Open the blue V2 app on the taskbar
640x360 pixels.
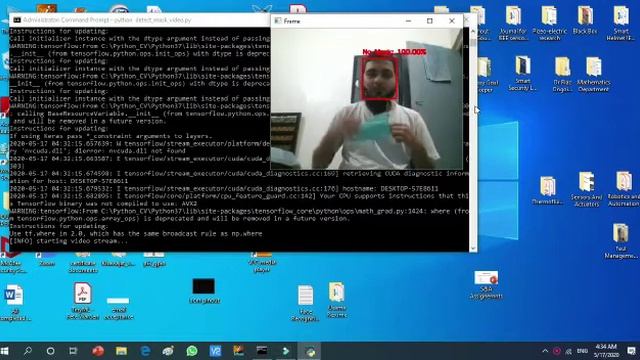coord(215,351)
